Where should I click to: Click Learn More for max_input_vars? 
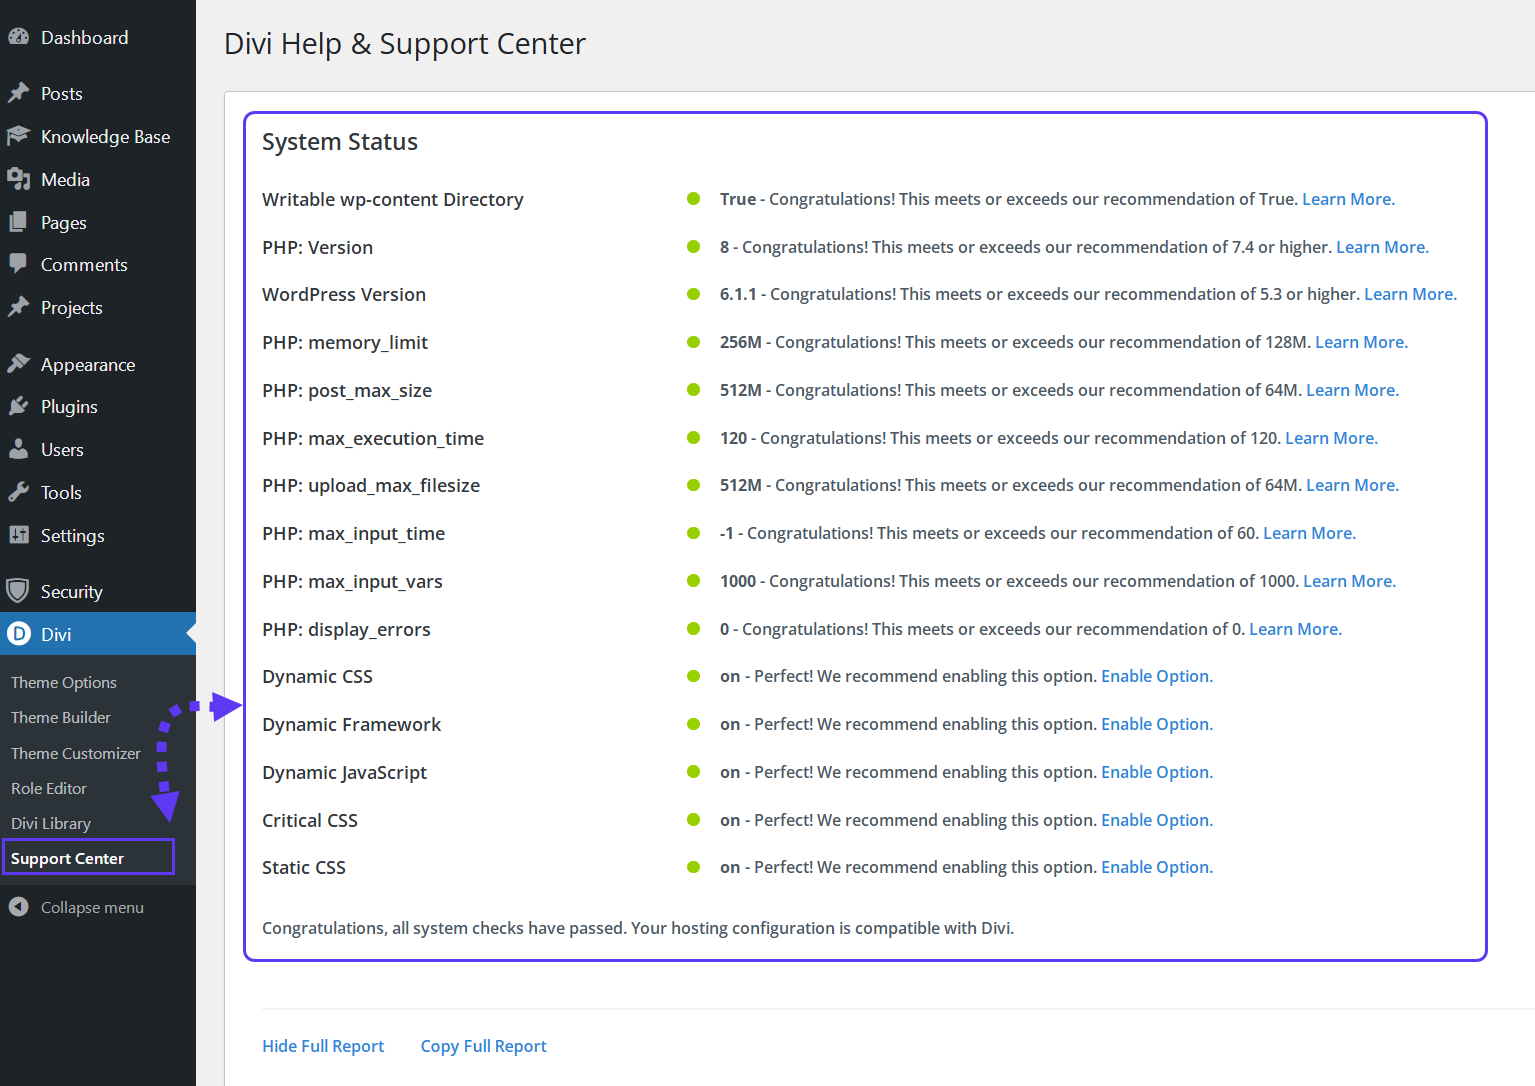pos(1349,581)
